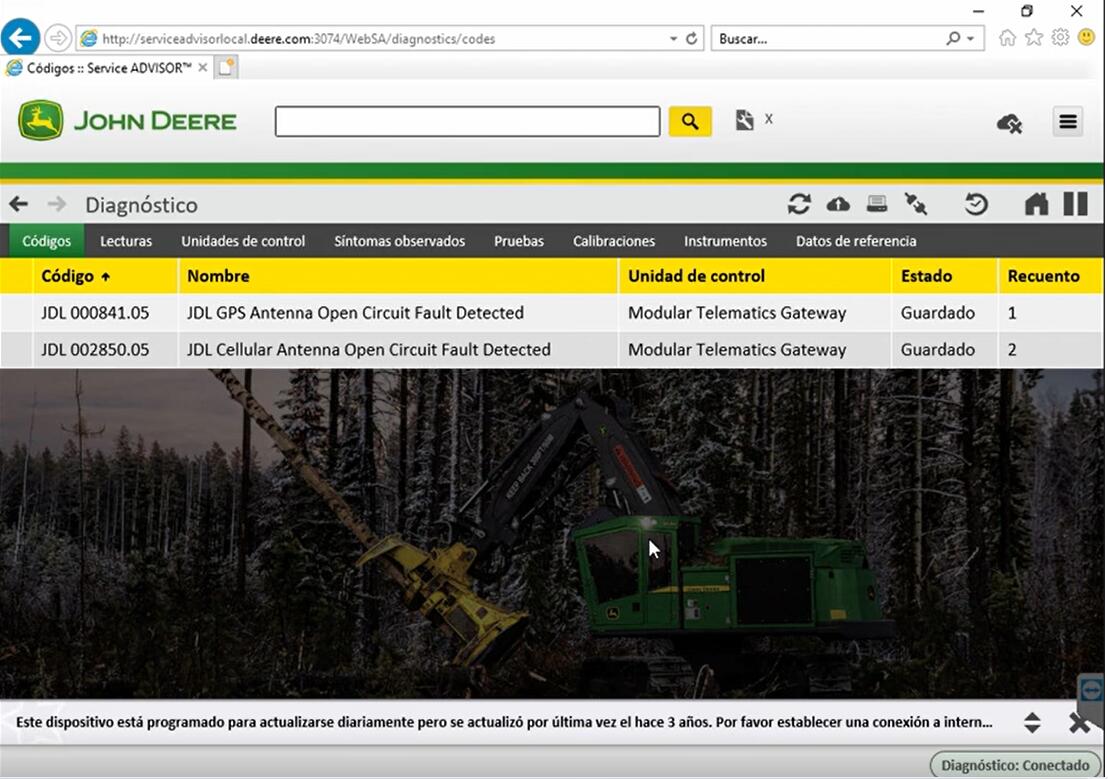Click JDL Cellular Antenna Open Circuit Fault Detected
Image resolution: width=1108 pixels, height=779 pixels.
369,349
